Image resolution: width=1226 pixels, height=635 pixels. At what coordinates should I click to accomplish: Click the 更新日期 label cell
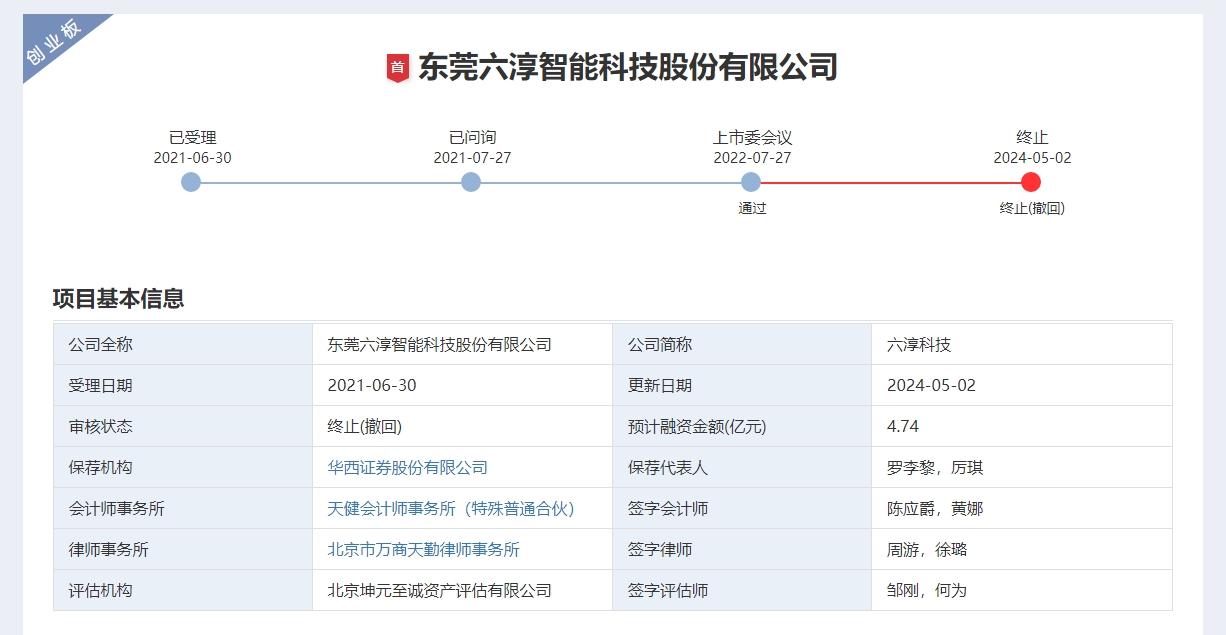[x=742, y=385]
